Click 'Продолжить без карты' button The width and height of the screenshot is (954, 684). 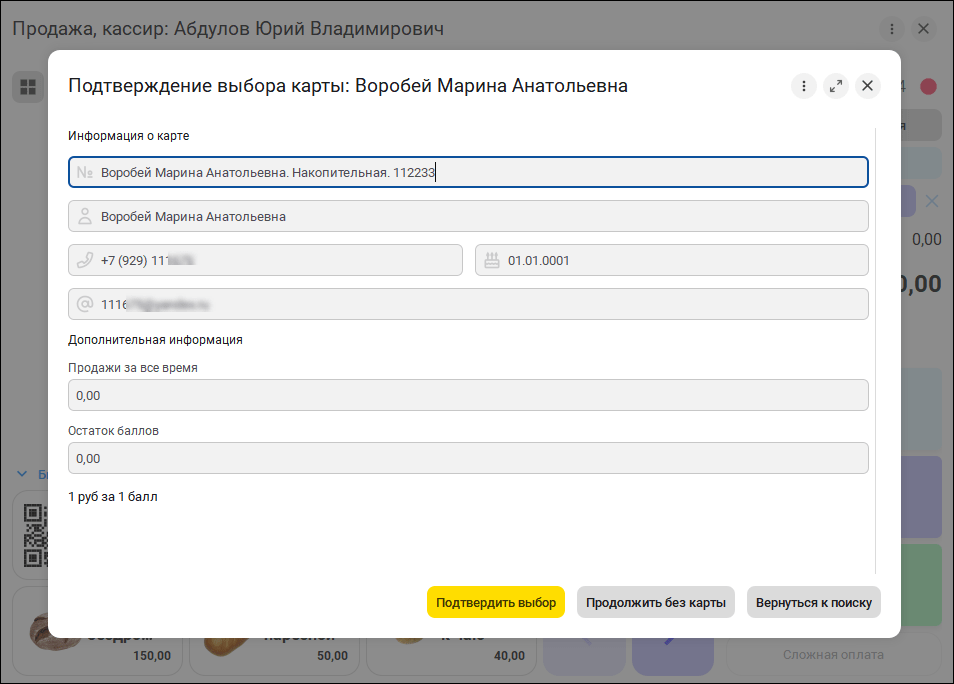coord(656,602)
